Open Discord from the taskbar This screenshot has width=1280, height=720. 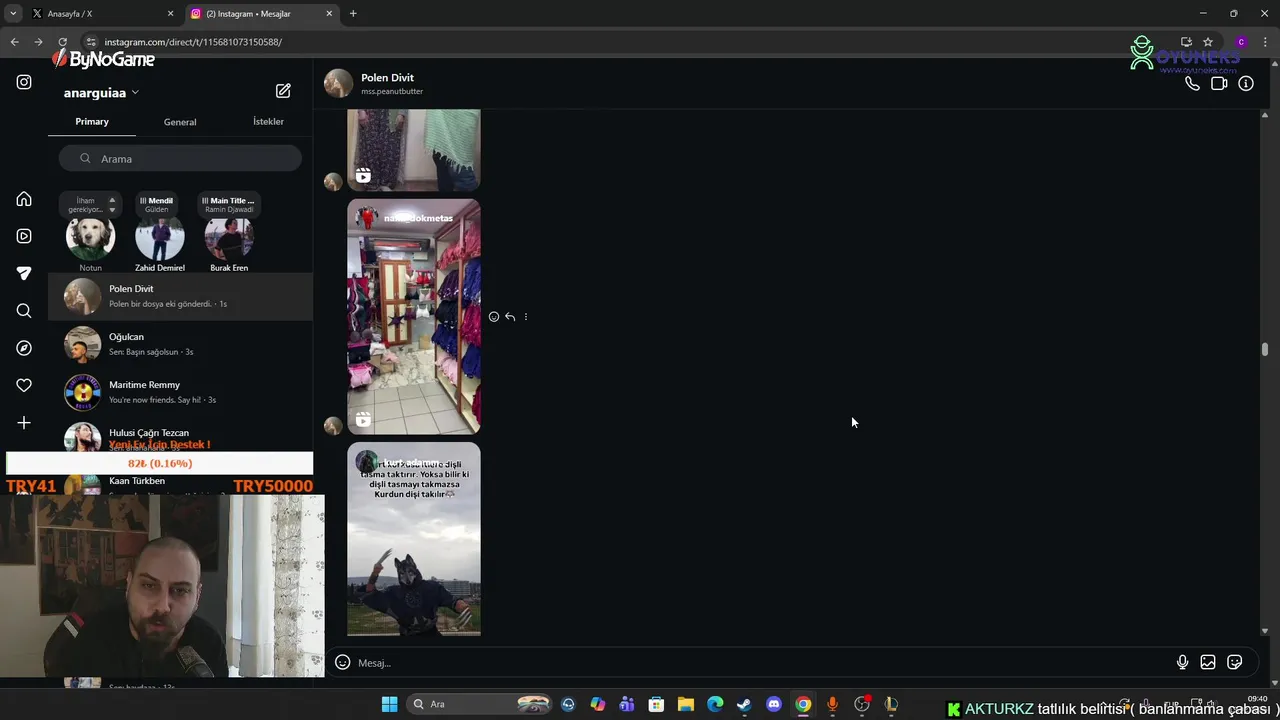(x=773, y=704)
